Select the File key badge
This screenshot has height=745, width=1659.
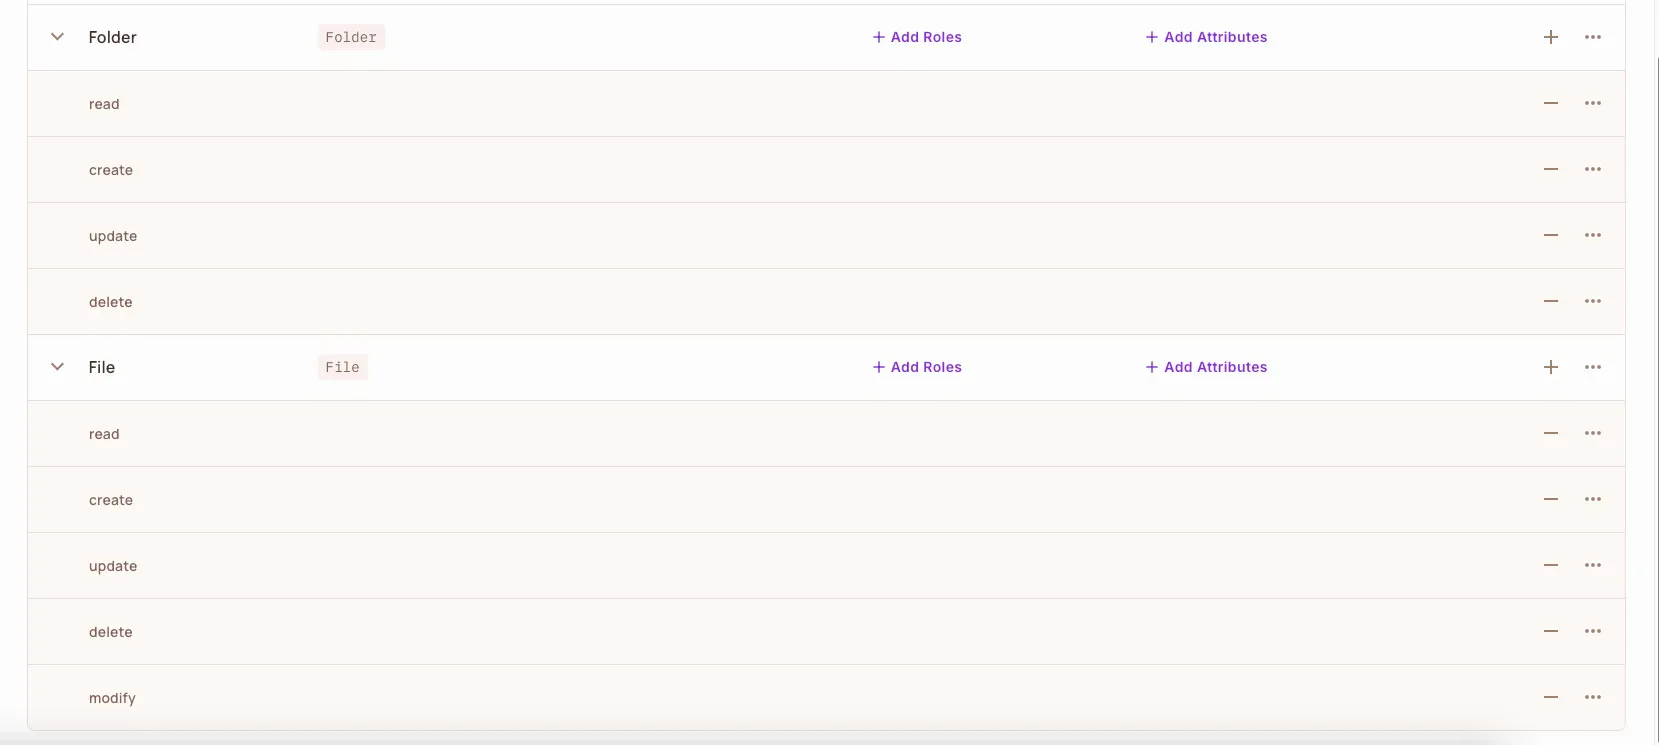coord(342,367)
